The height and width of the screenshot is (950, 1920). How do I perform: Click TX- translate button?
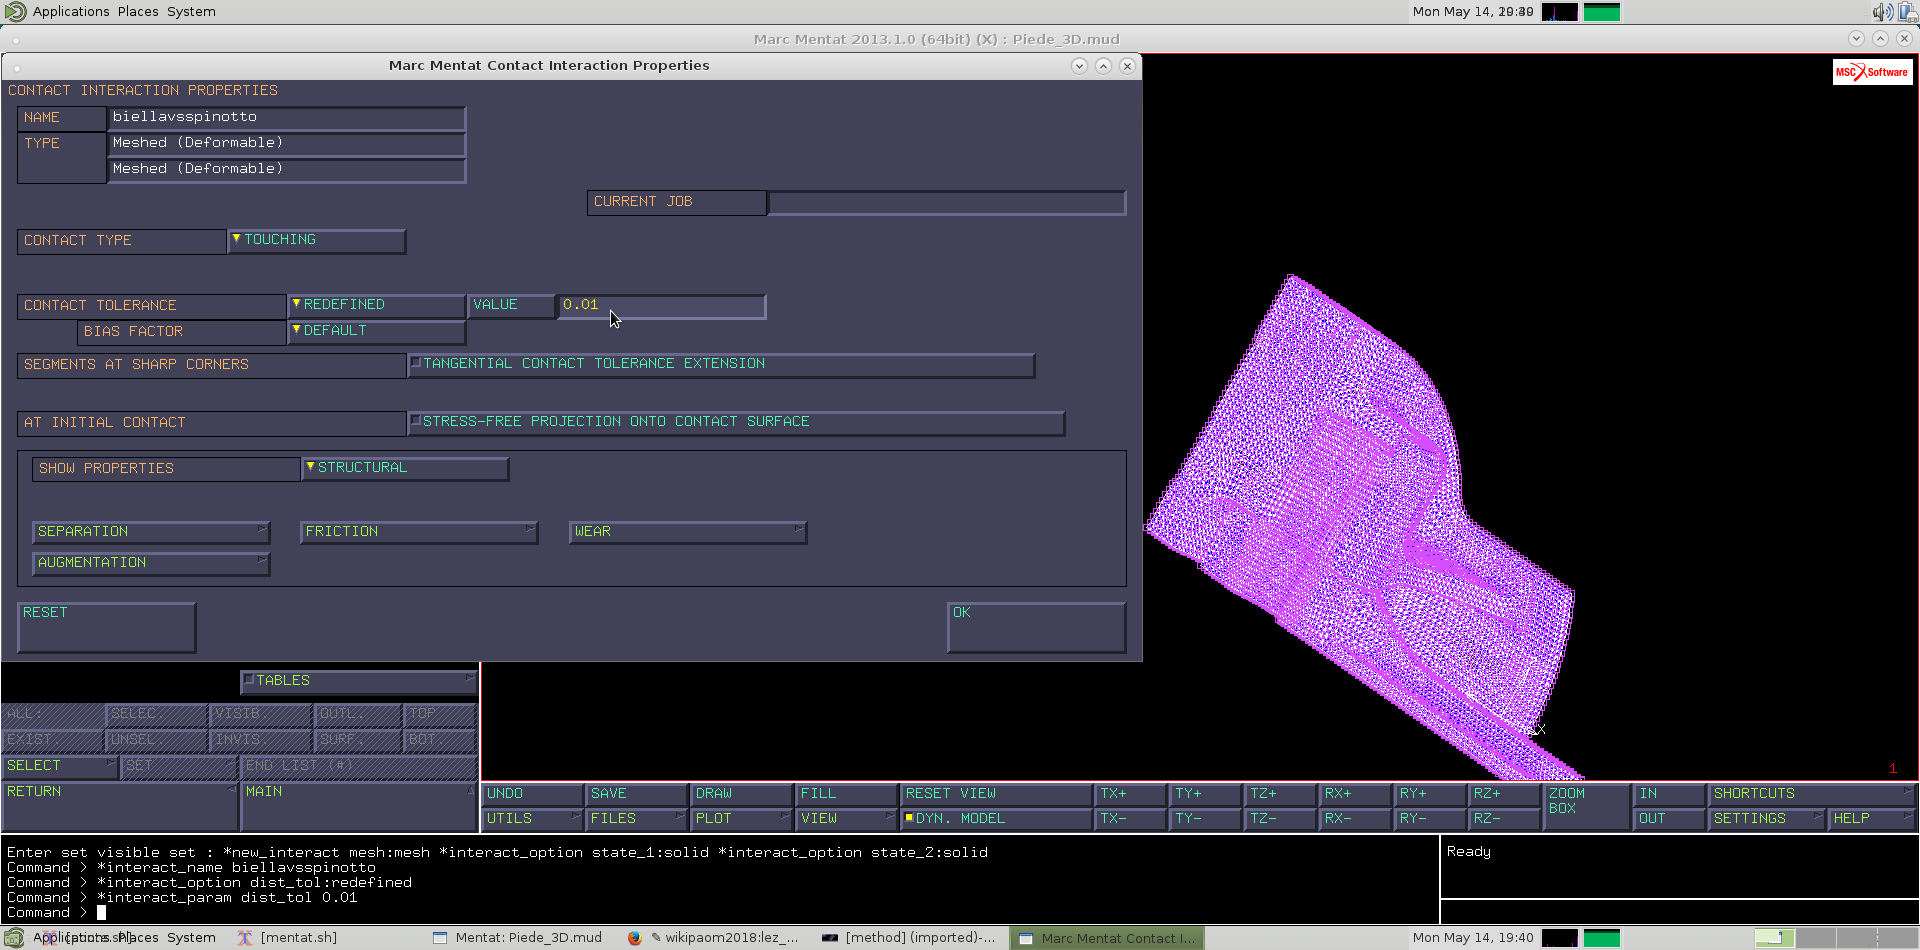click(x=1130, y=819)
